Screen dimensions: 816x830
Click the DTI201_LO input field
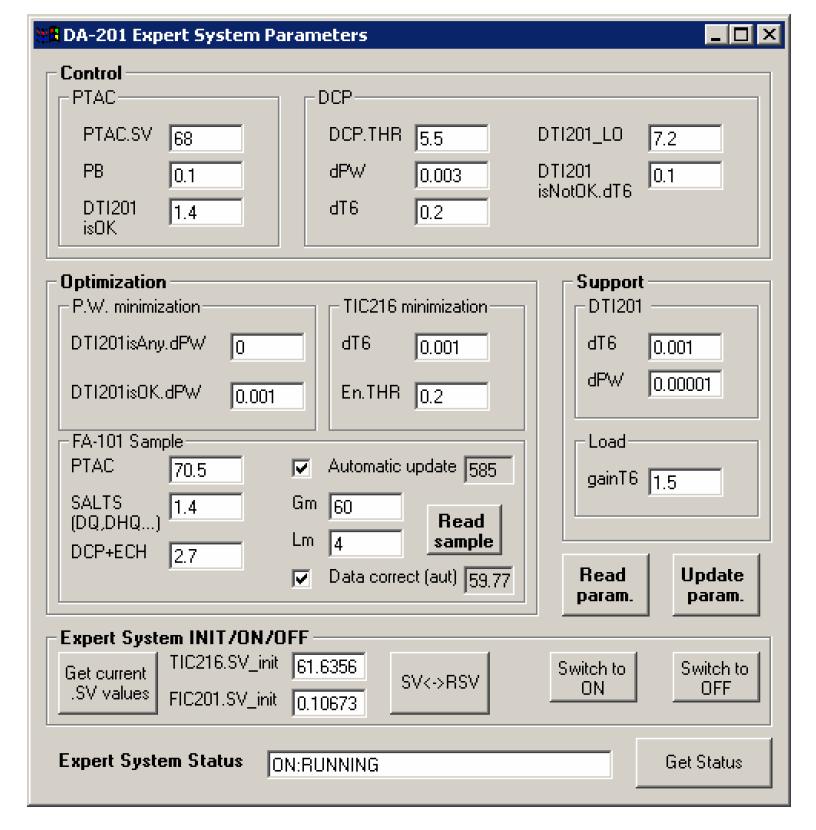pyautogui.click(x=685, y=139)
